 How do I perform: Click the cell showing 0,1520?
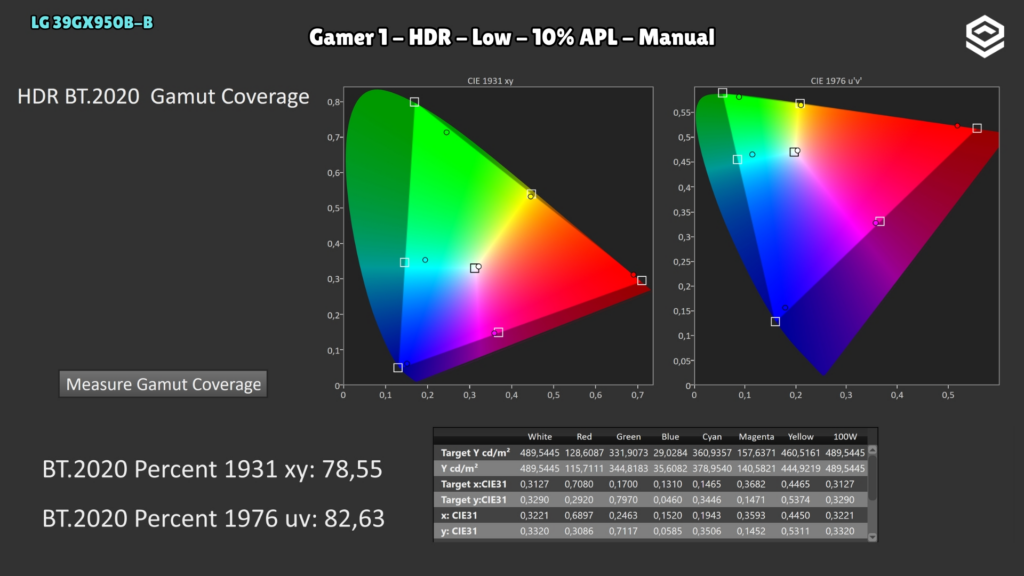[x=666, y=515]
